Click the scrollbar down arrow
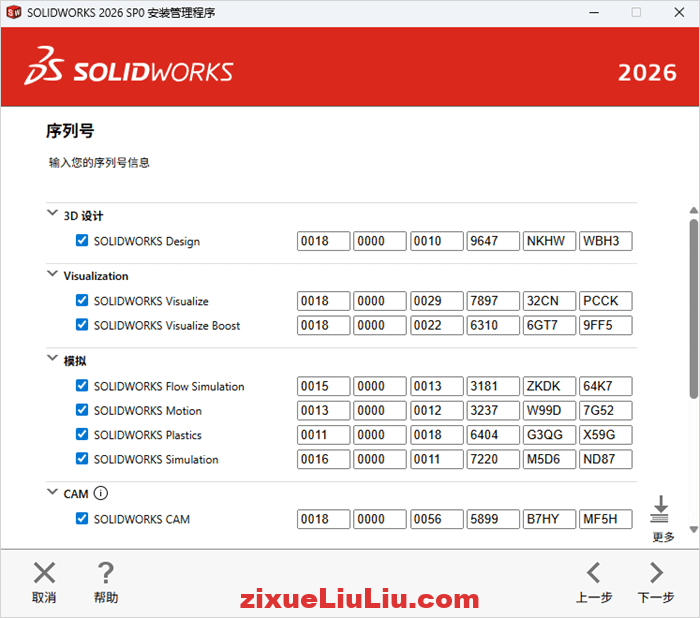This screenshot has height=618, width=700. [693, 530]
